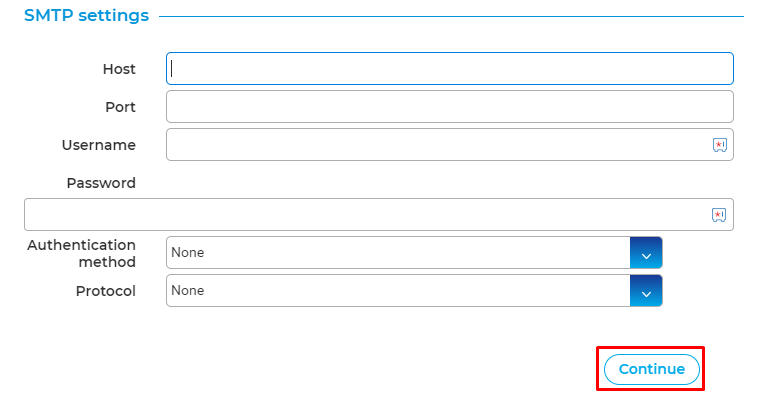Click the blinking text cursor in Host

click(x=172, y=69)
